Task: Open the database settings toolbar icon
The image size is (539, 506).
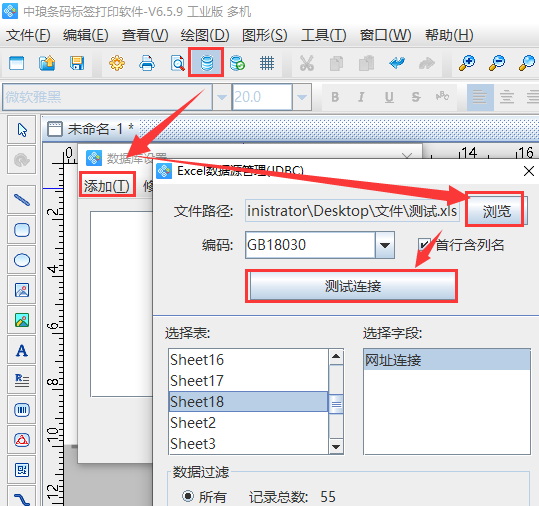Action: [206, 63]
